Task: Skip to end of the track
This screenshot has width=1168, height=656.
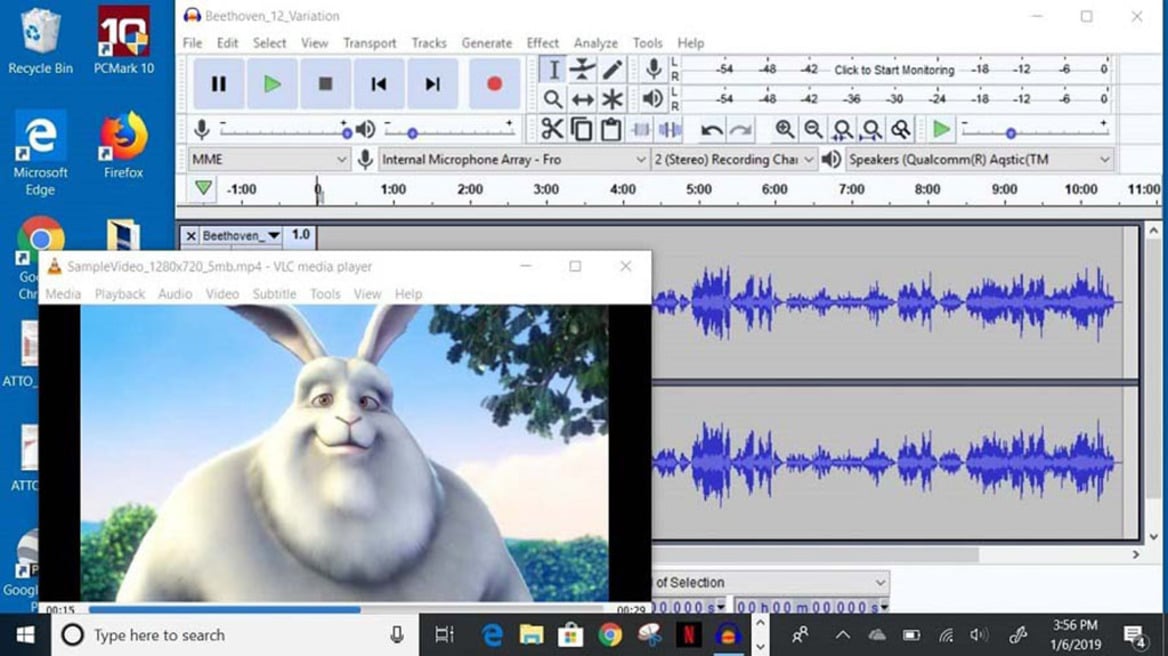Action: (x=433, y=84)
